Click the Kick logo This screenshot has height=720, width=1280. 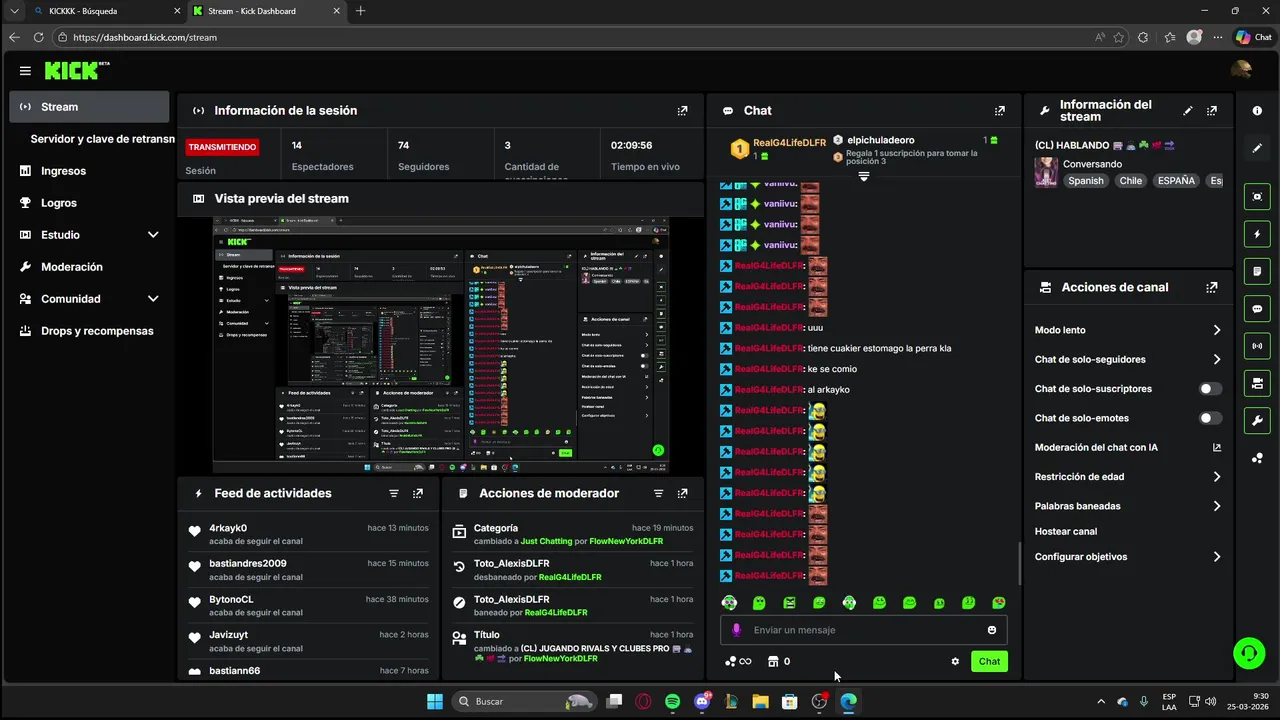pyautogui.click(x=76, y=71)
